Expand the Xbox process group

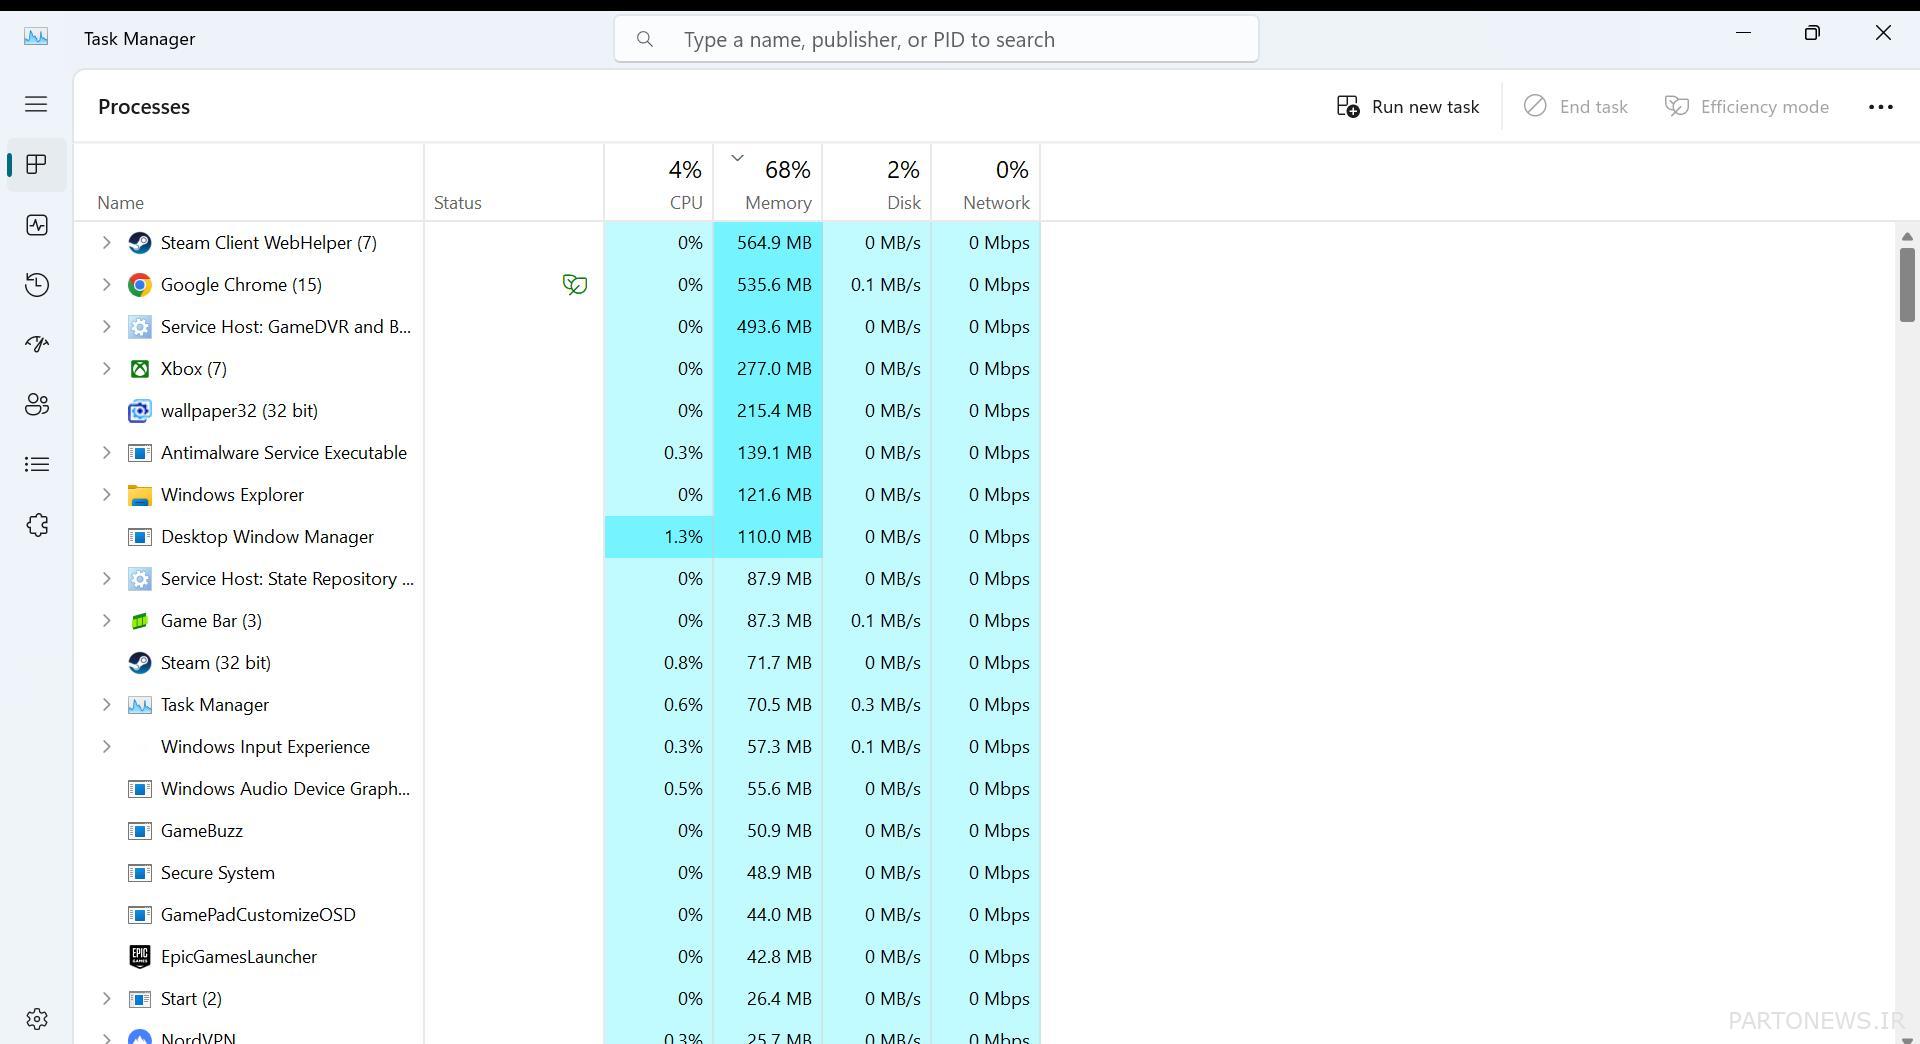coord(107,369)
